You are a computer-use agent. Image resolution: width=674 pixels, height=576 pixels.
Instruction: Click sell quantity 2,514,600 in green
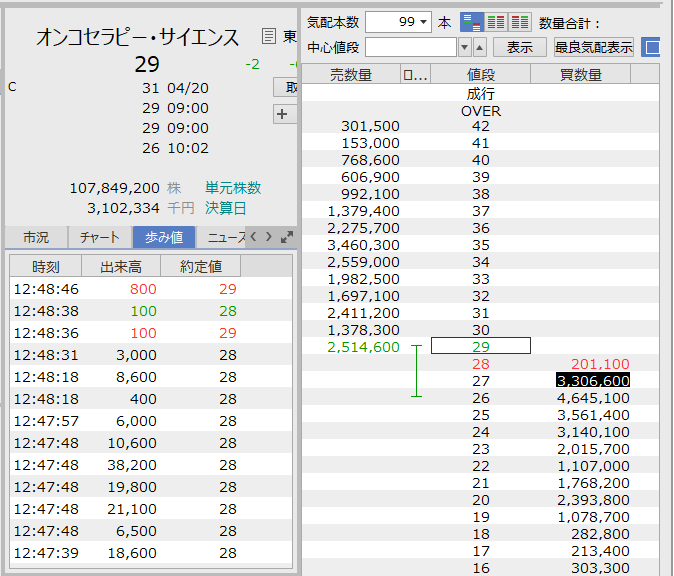point(363,347)
